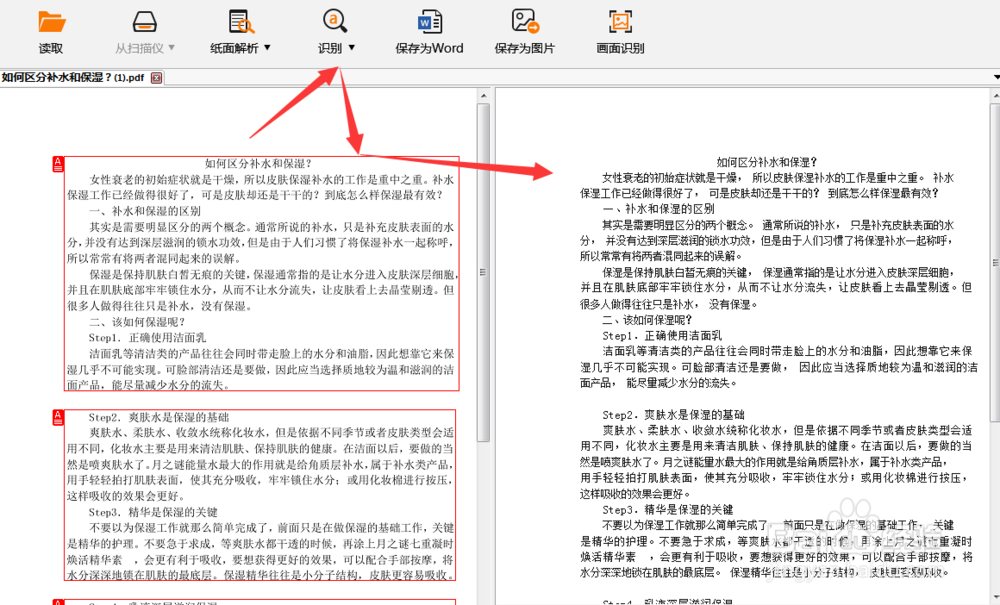Click the right pane vertical scrollbar thumb

point(996,261)
